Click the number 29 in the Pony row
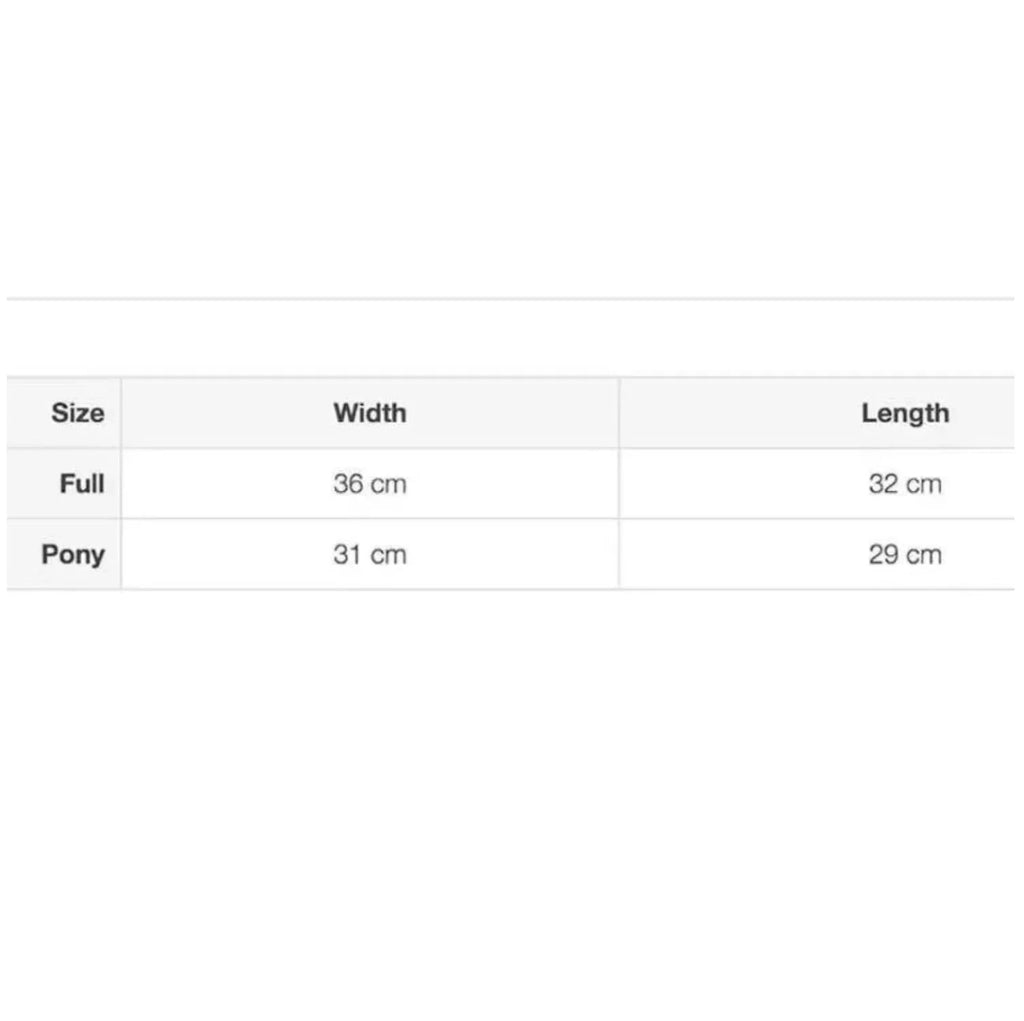Image resolution: width=1024 pixels, height=1021 pixels. (x=883, y=555)
